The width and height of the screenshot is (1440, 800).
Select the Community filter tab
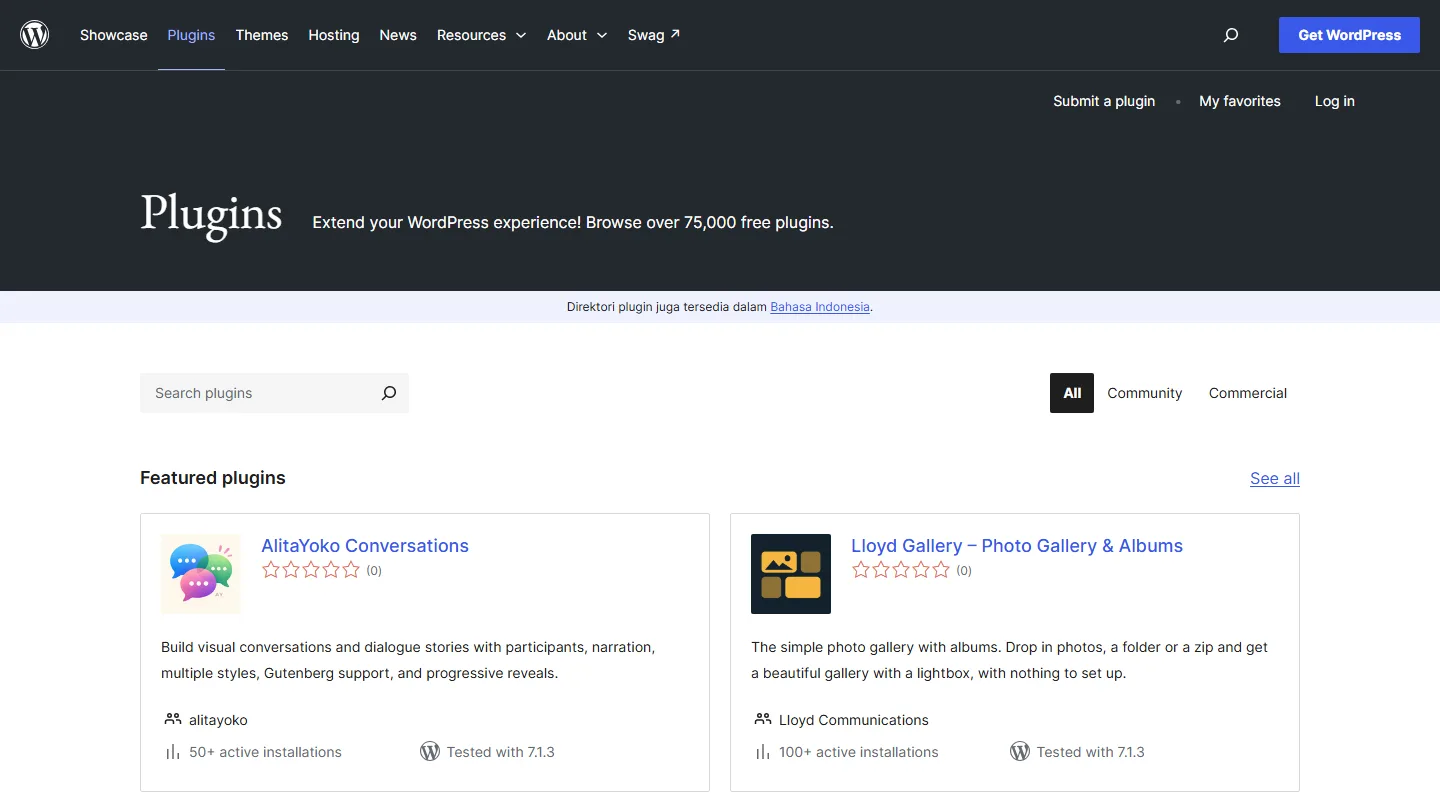(1145, 393)
